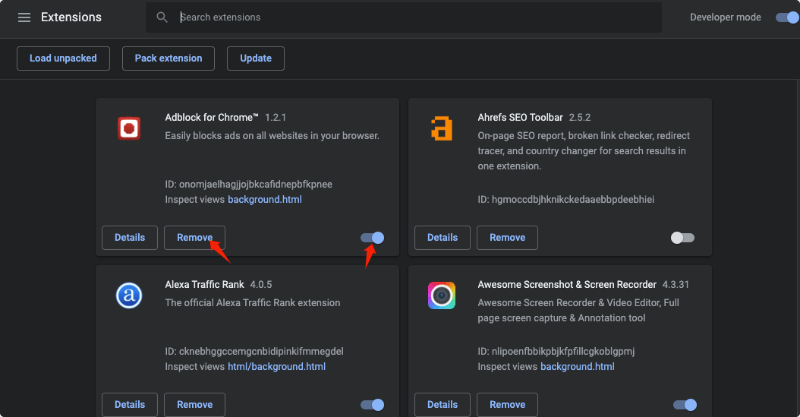800x417 pixels.
Task: Open Details for Ahrefs SEO Toolbar
Action: tap(442, 237)
